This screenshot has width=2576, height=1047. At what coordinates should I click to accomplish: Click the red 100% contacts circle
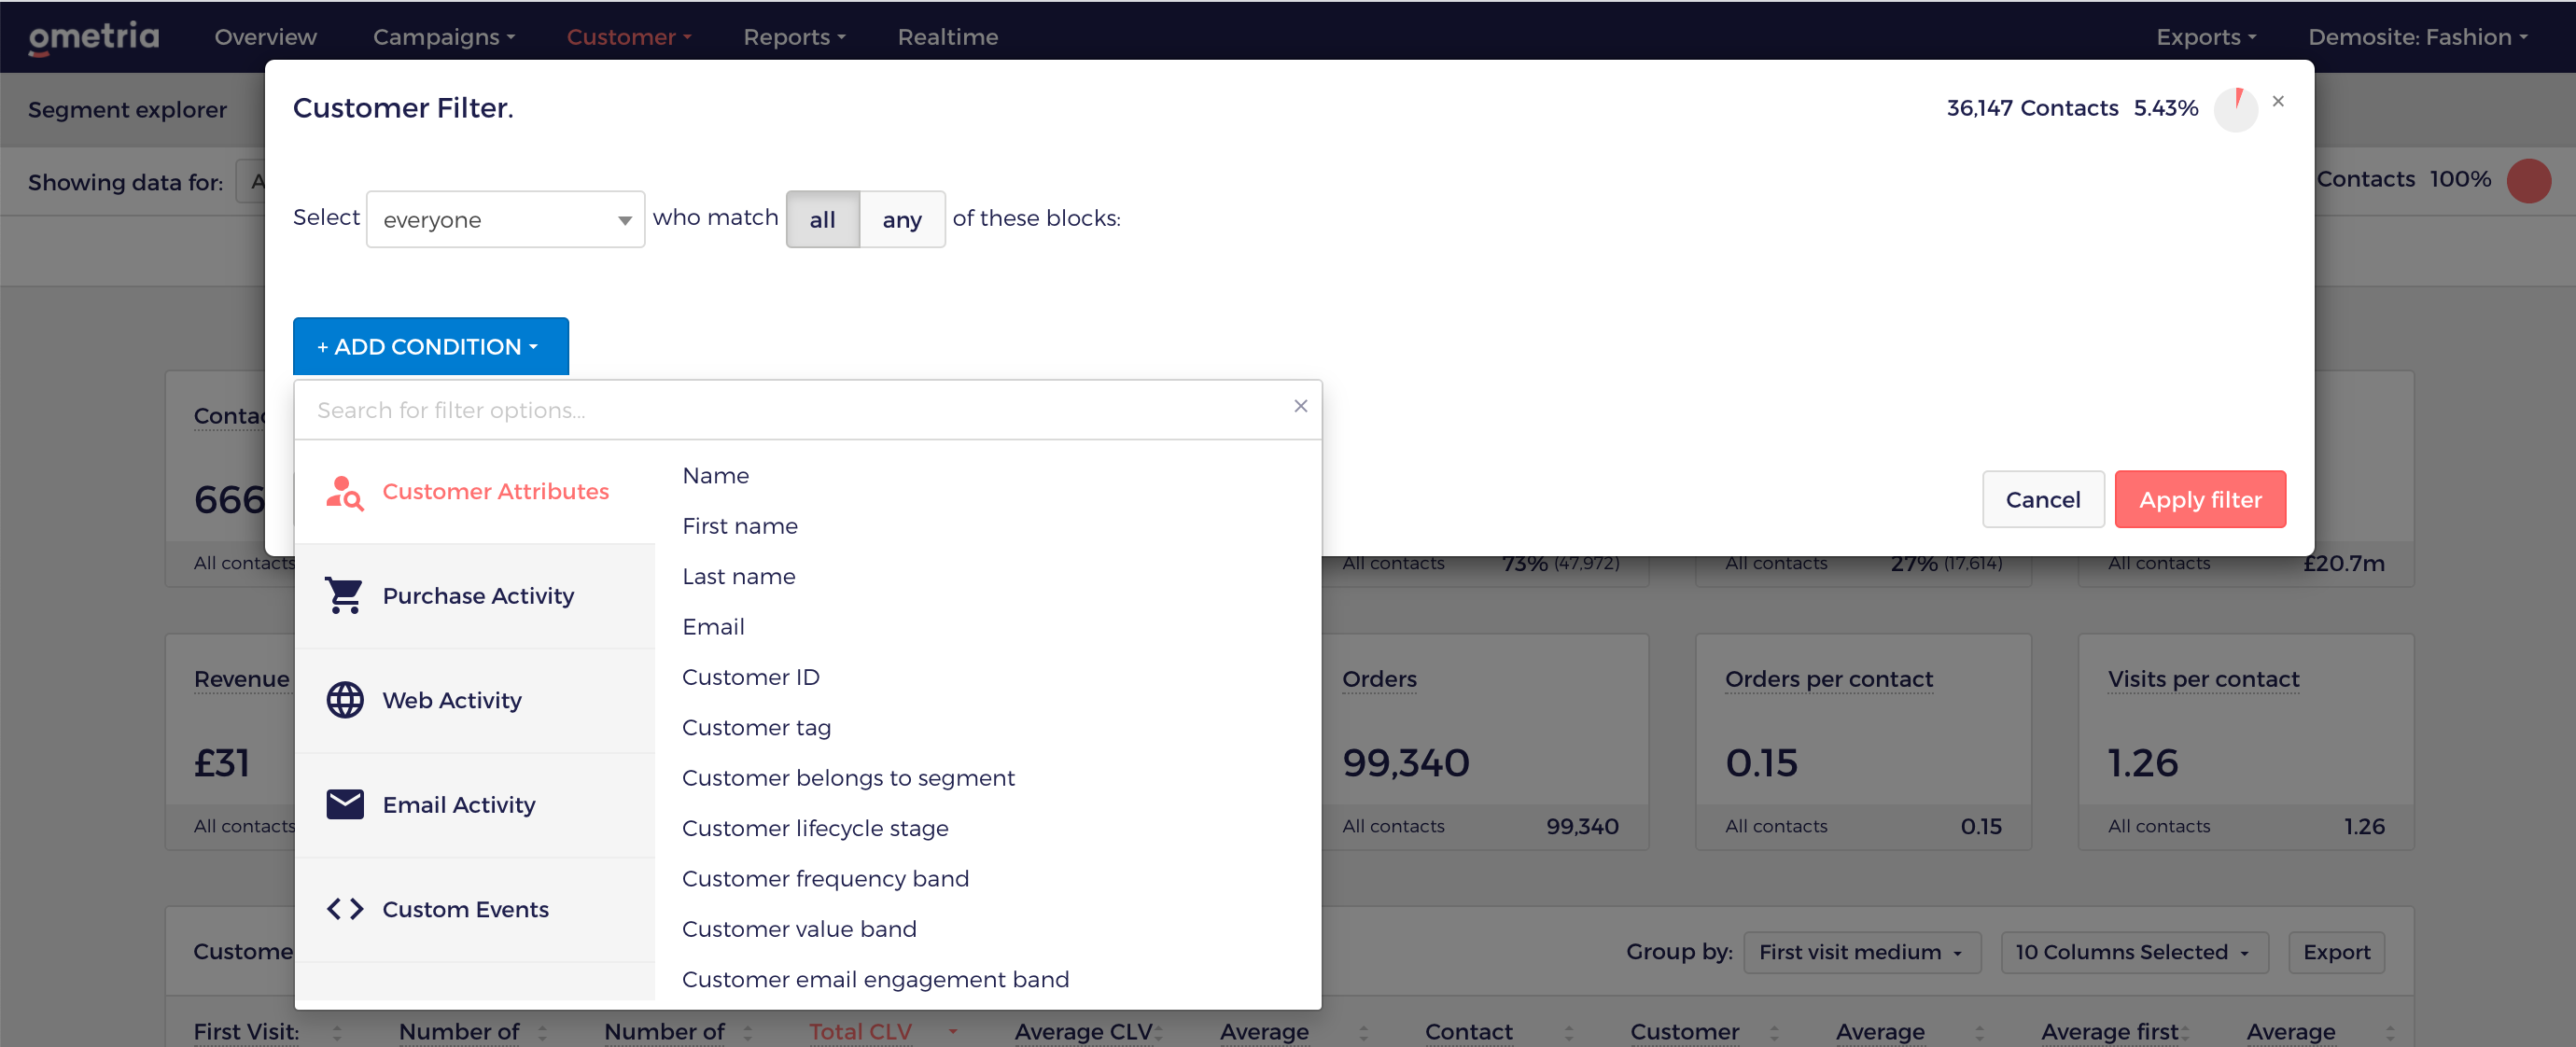(x=2528, y=181)
